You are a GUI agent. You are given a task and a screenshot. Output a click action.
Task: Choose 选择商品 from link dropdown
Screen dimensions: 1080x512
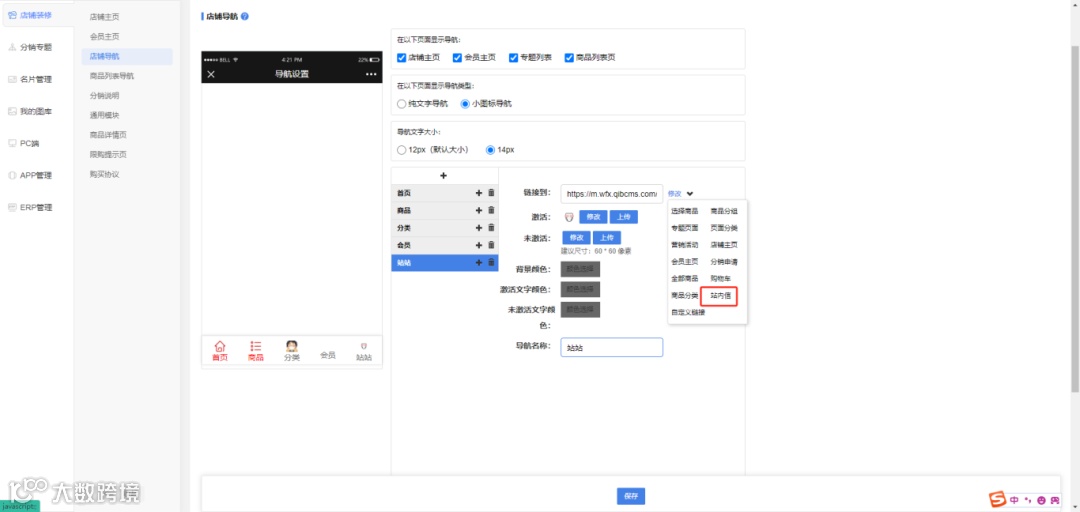685,211
